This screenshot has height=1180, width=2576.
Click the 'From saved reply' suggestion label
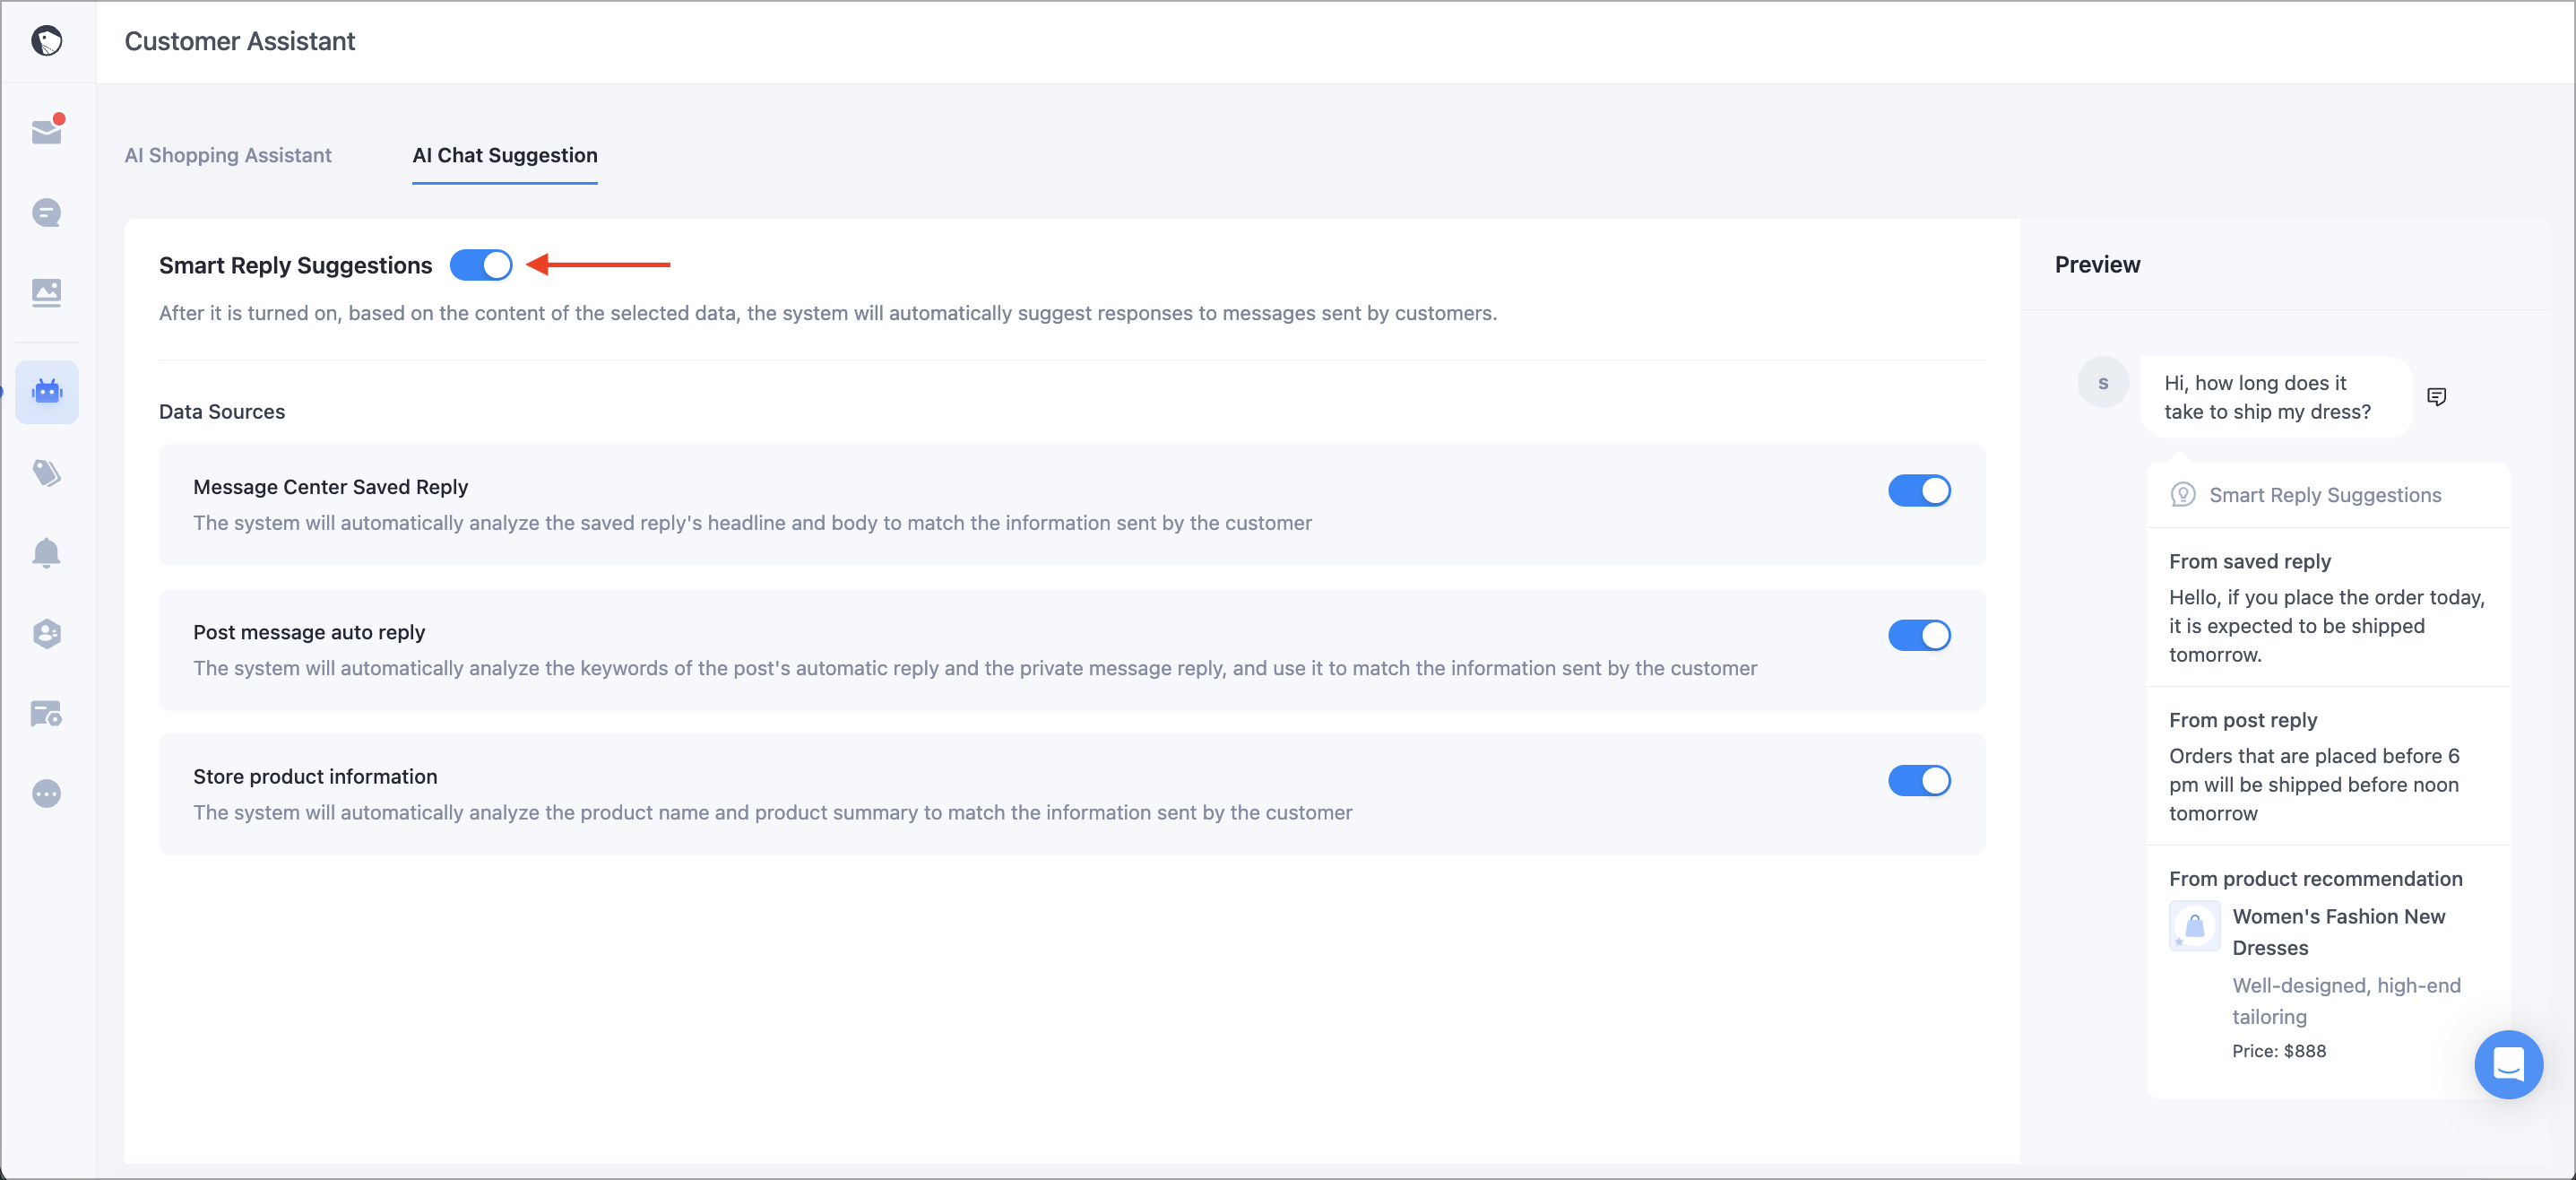click(x=2249, y=561)
